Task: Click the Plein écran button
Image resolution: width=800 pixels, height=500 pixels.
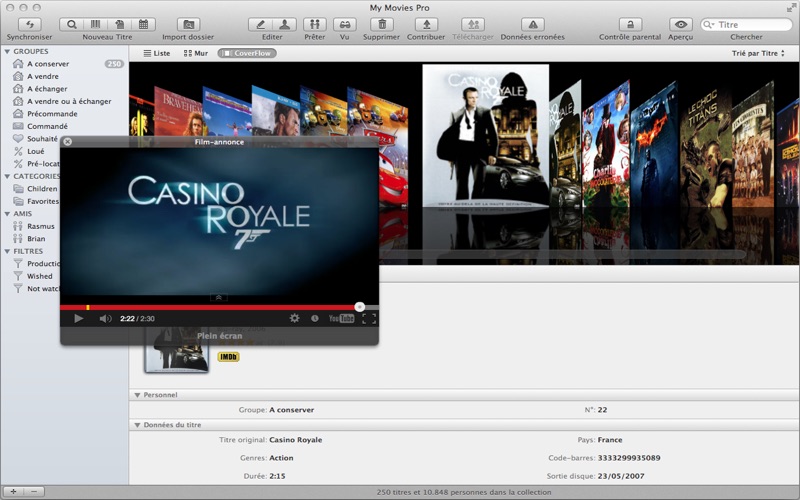Action: coord(219,336)
